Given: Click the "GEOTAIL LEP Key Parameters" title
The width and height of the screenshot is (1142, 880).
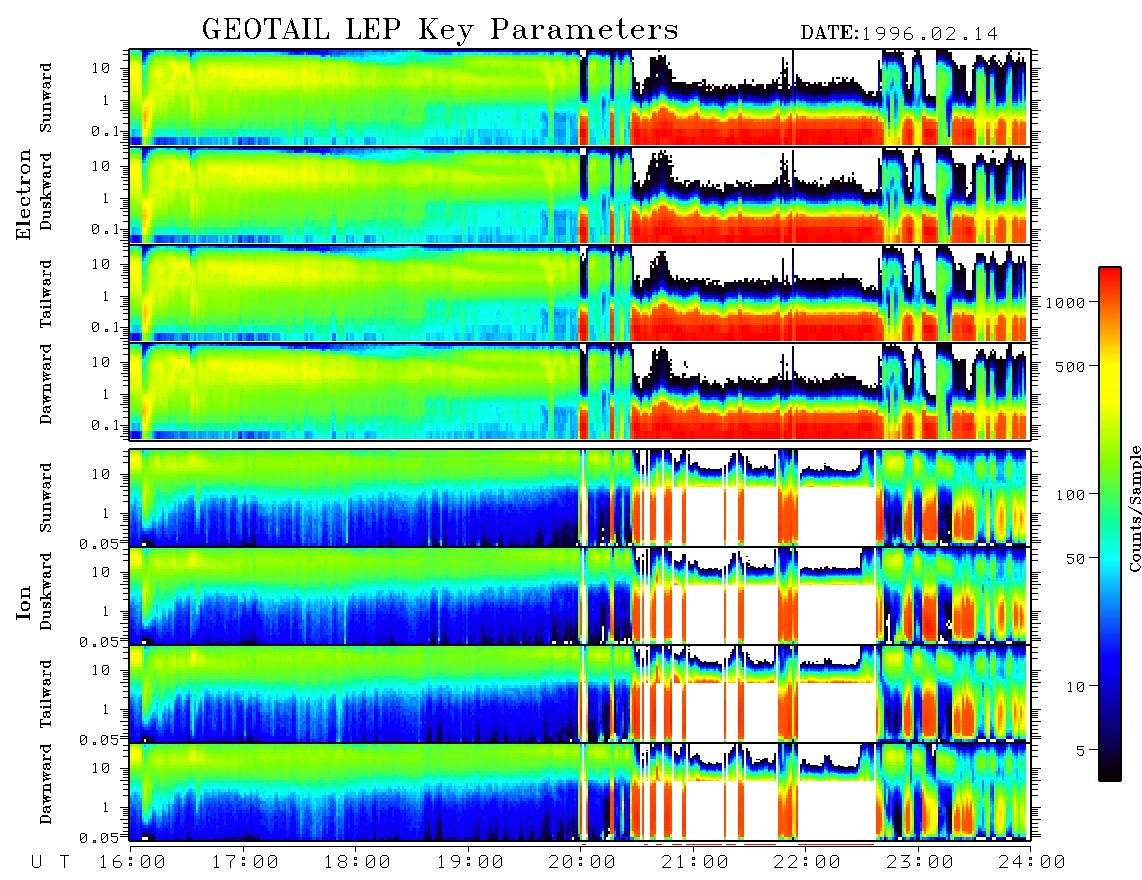Looking at the screenshot, I should coord(440,30).
